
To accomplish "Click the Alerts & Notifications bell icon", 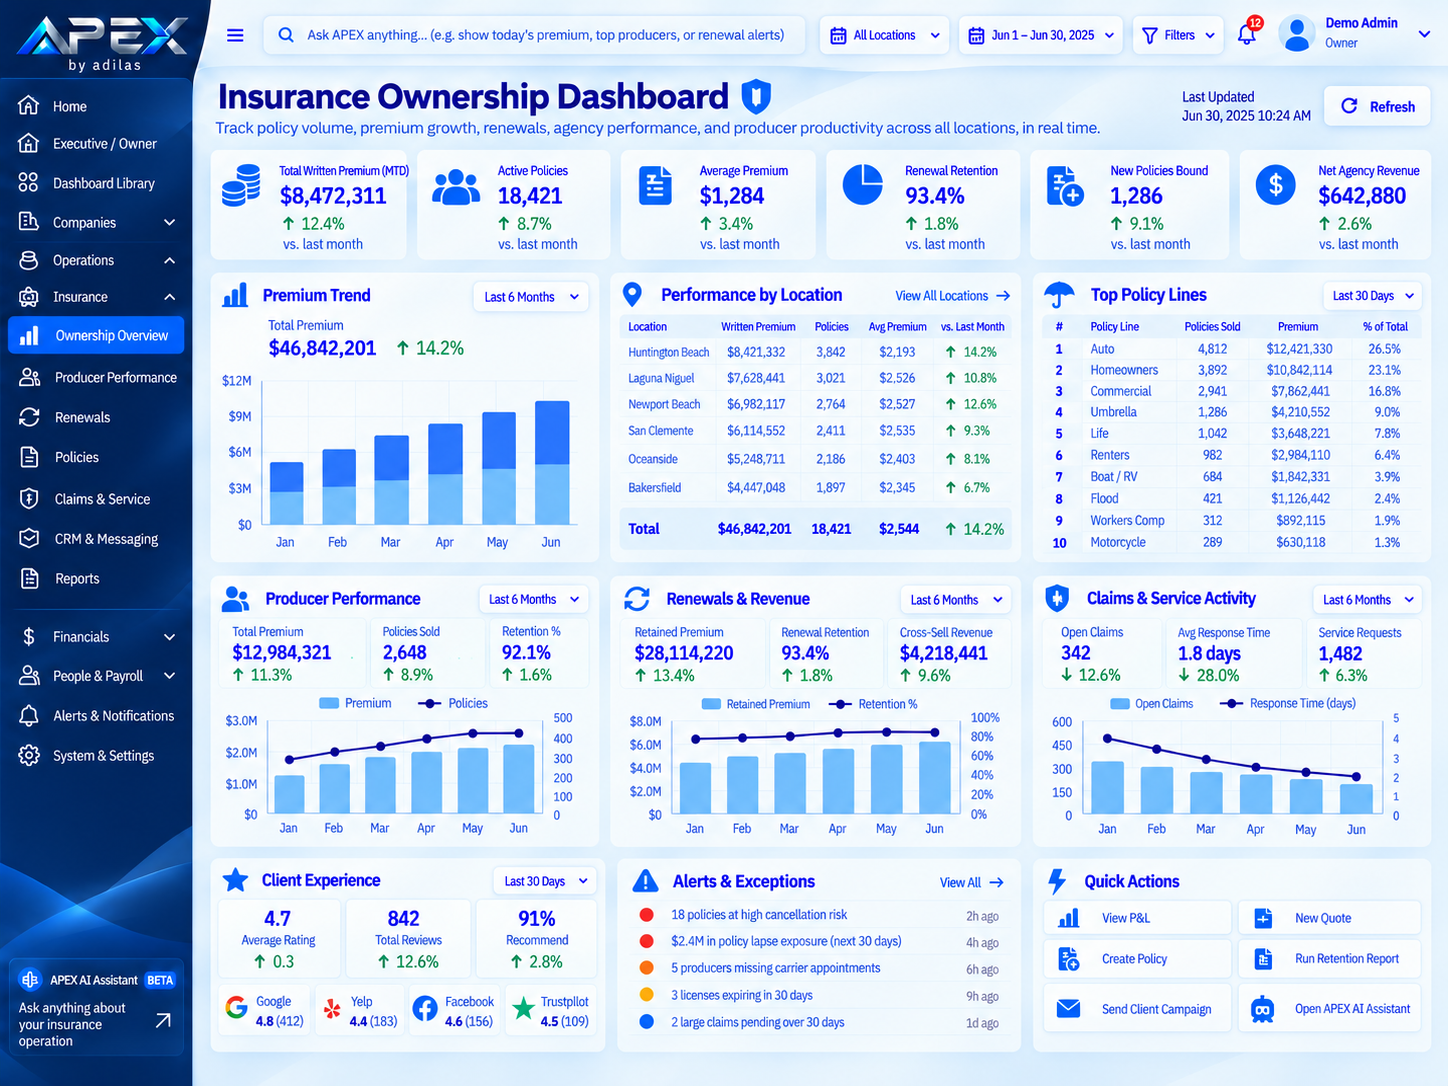I will [x=30, y=716].
